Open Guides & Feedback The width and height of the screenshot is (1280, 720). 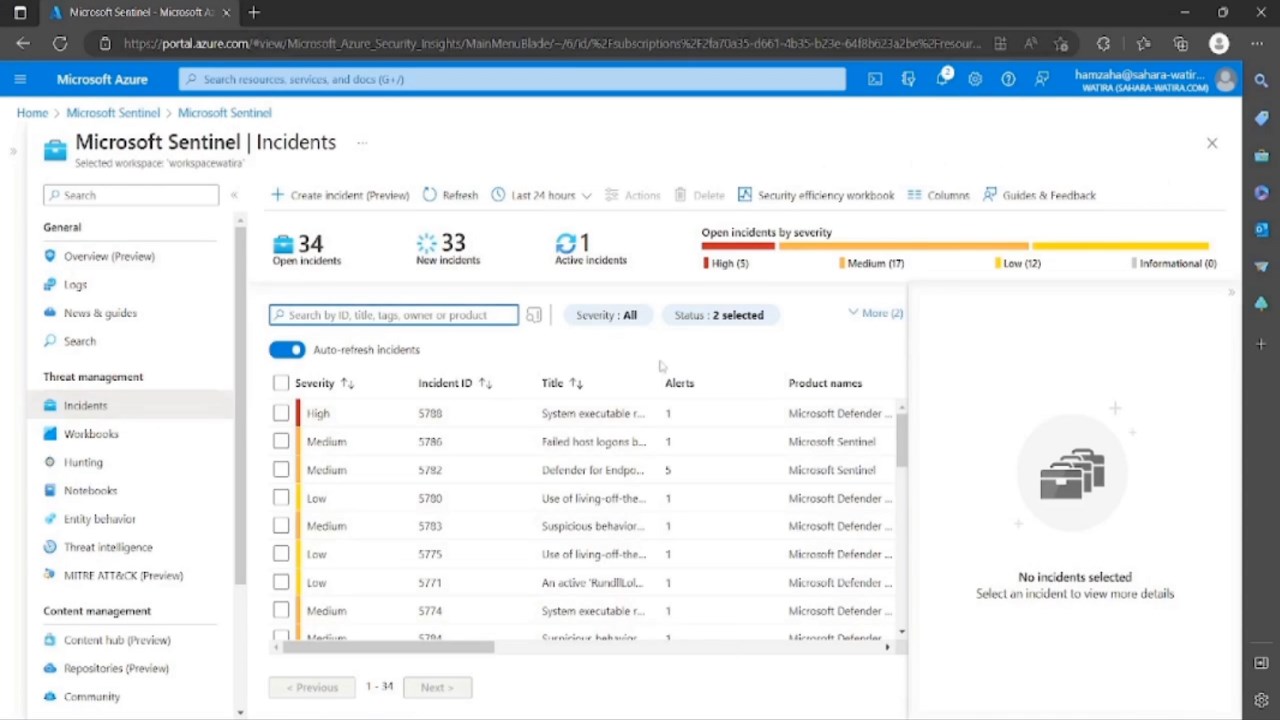coord(1039,195)
